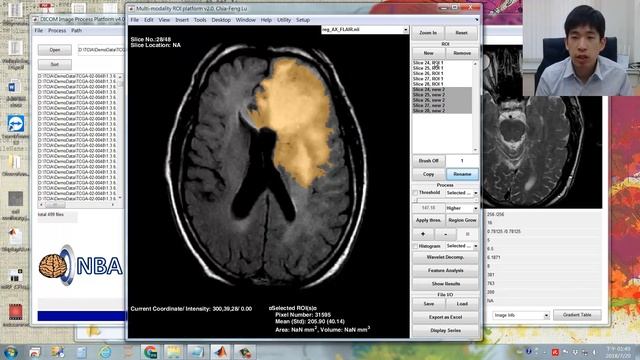
Task: Open Chrome from the taskbar
Action: 151,352
